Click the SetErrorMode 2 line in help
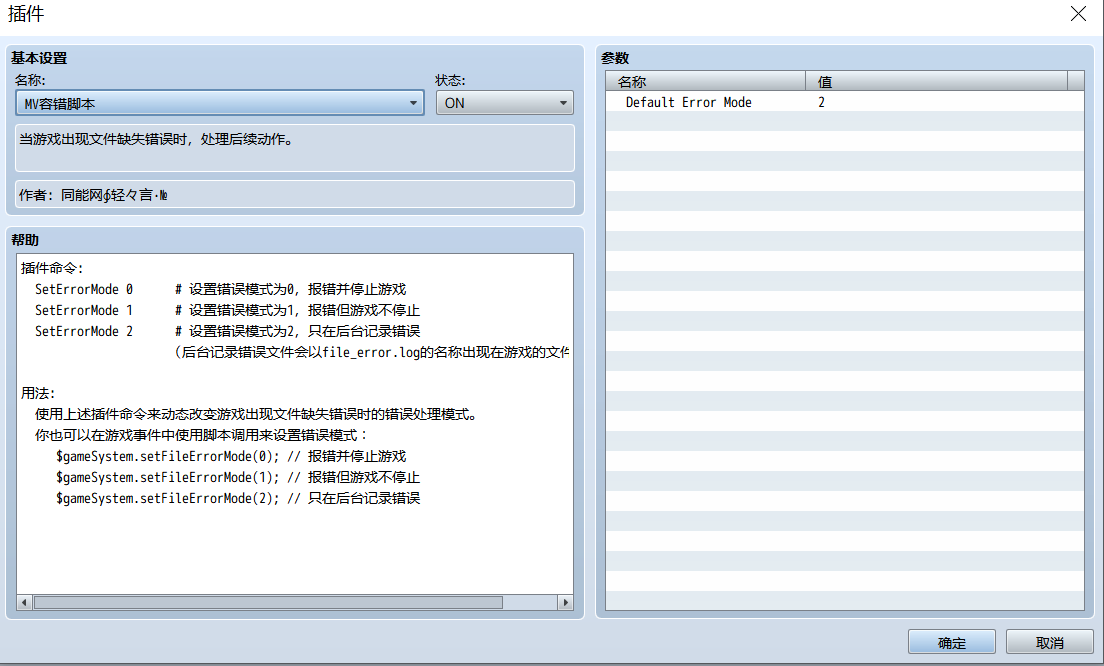 [x=227, y=331]
